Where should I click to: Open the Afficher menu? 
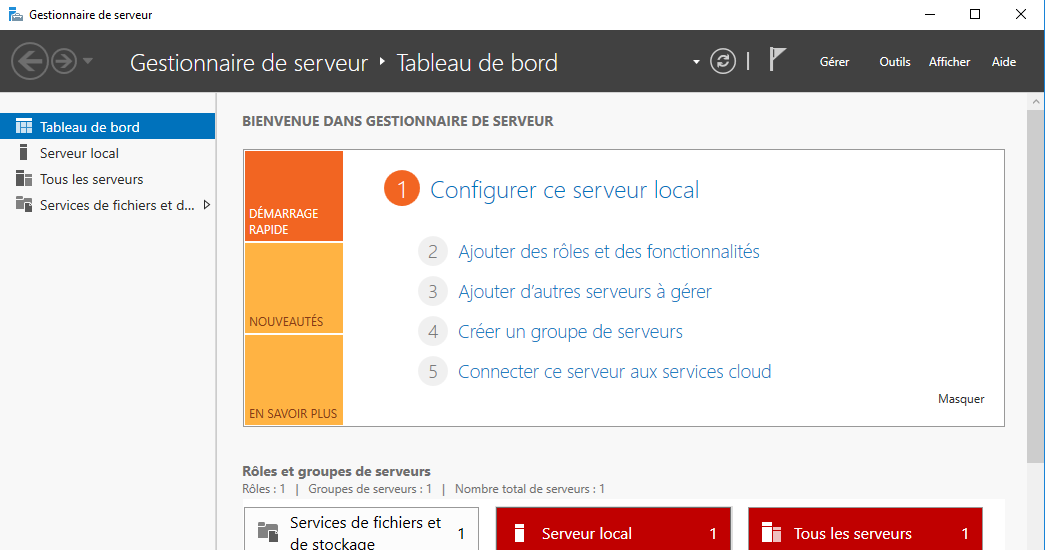coord(949,62)
